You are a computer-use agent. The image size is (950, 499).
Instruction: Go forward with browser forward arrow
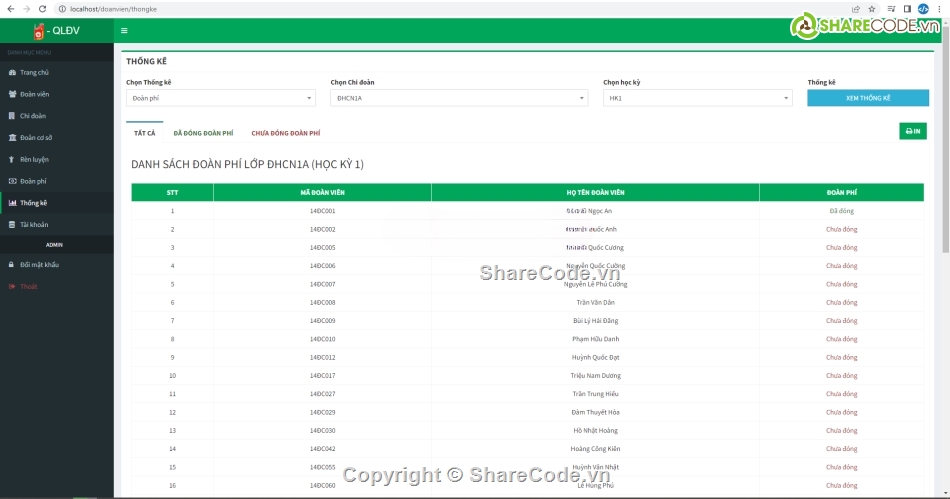point(26,9)
